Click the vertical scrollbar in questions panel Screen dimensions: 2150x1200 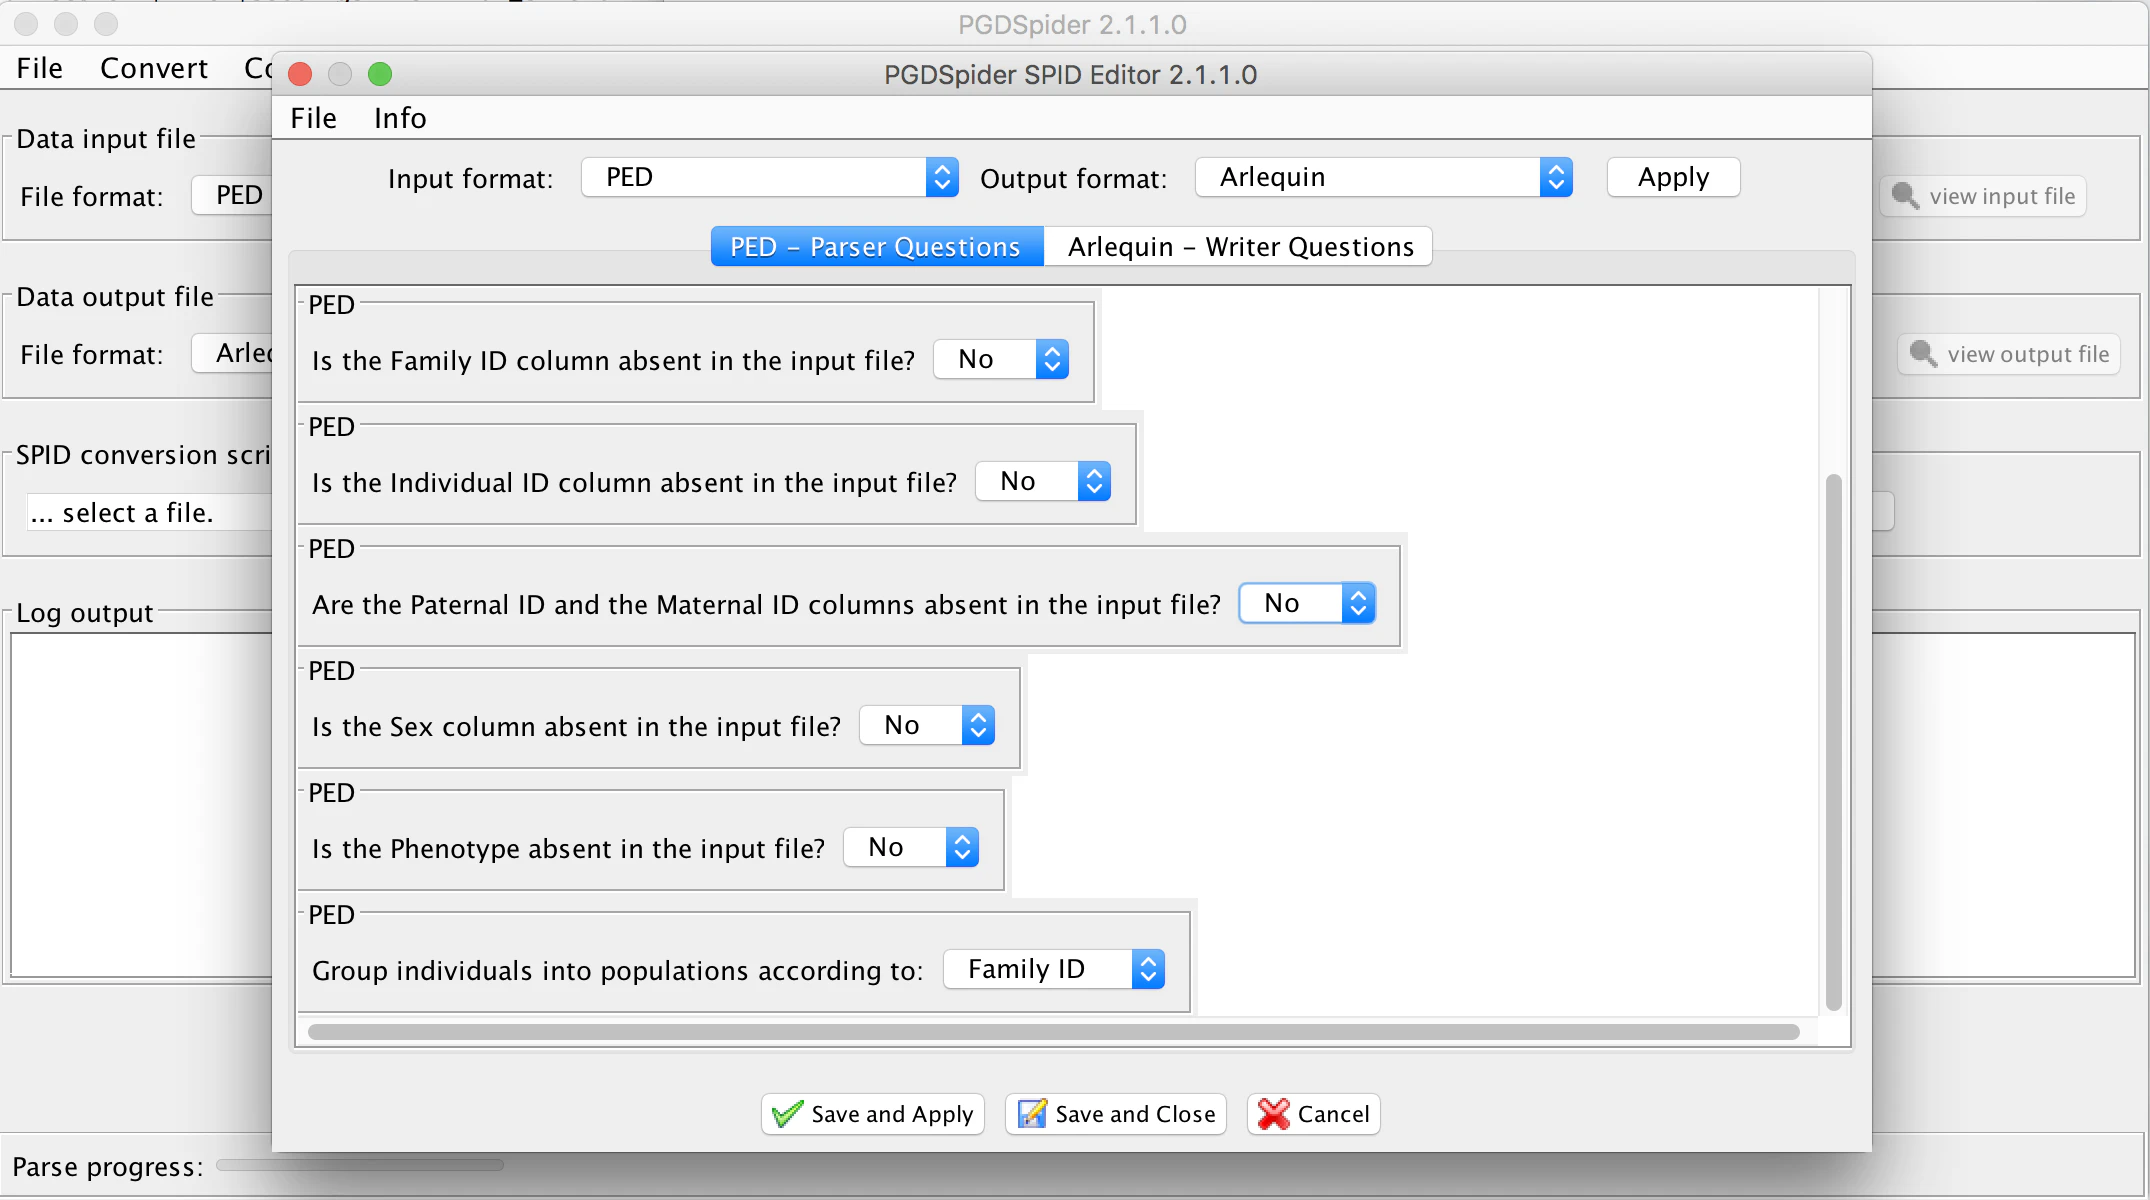[1833, 742]
